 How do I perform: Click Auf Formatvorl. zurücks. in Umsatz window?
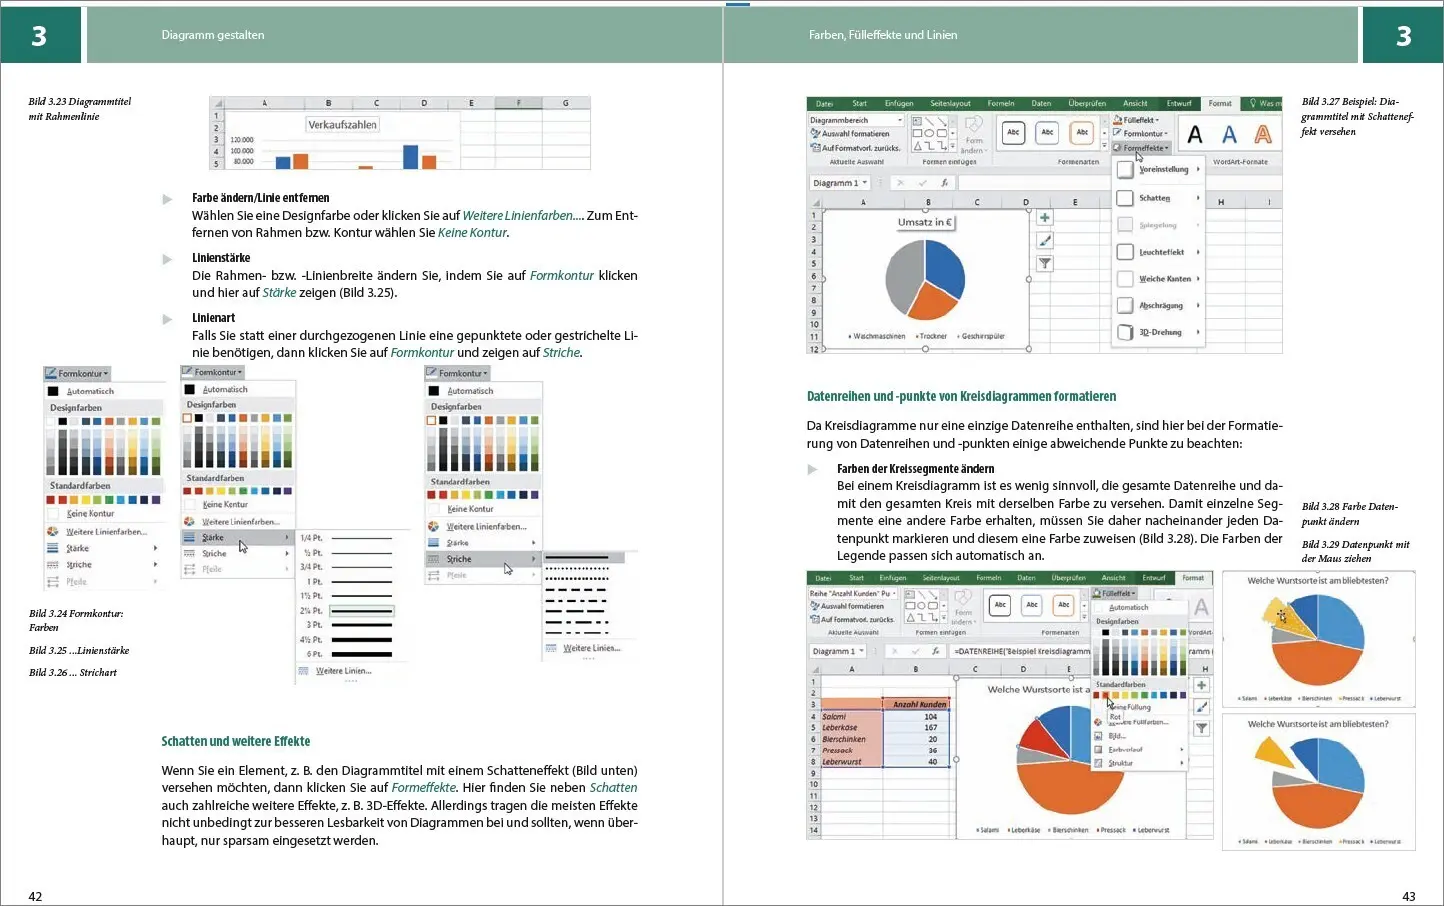coord(855,147)
